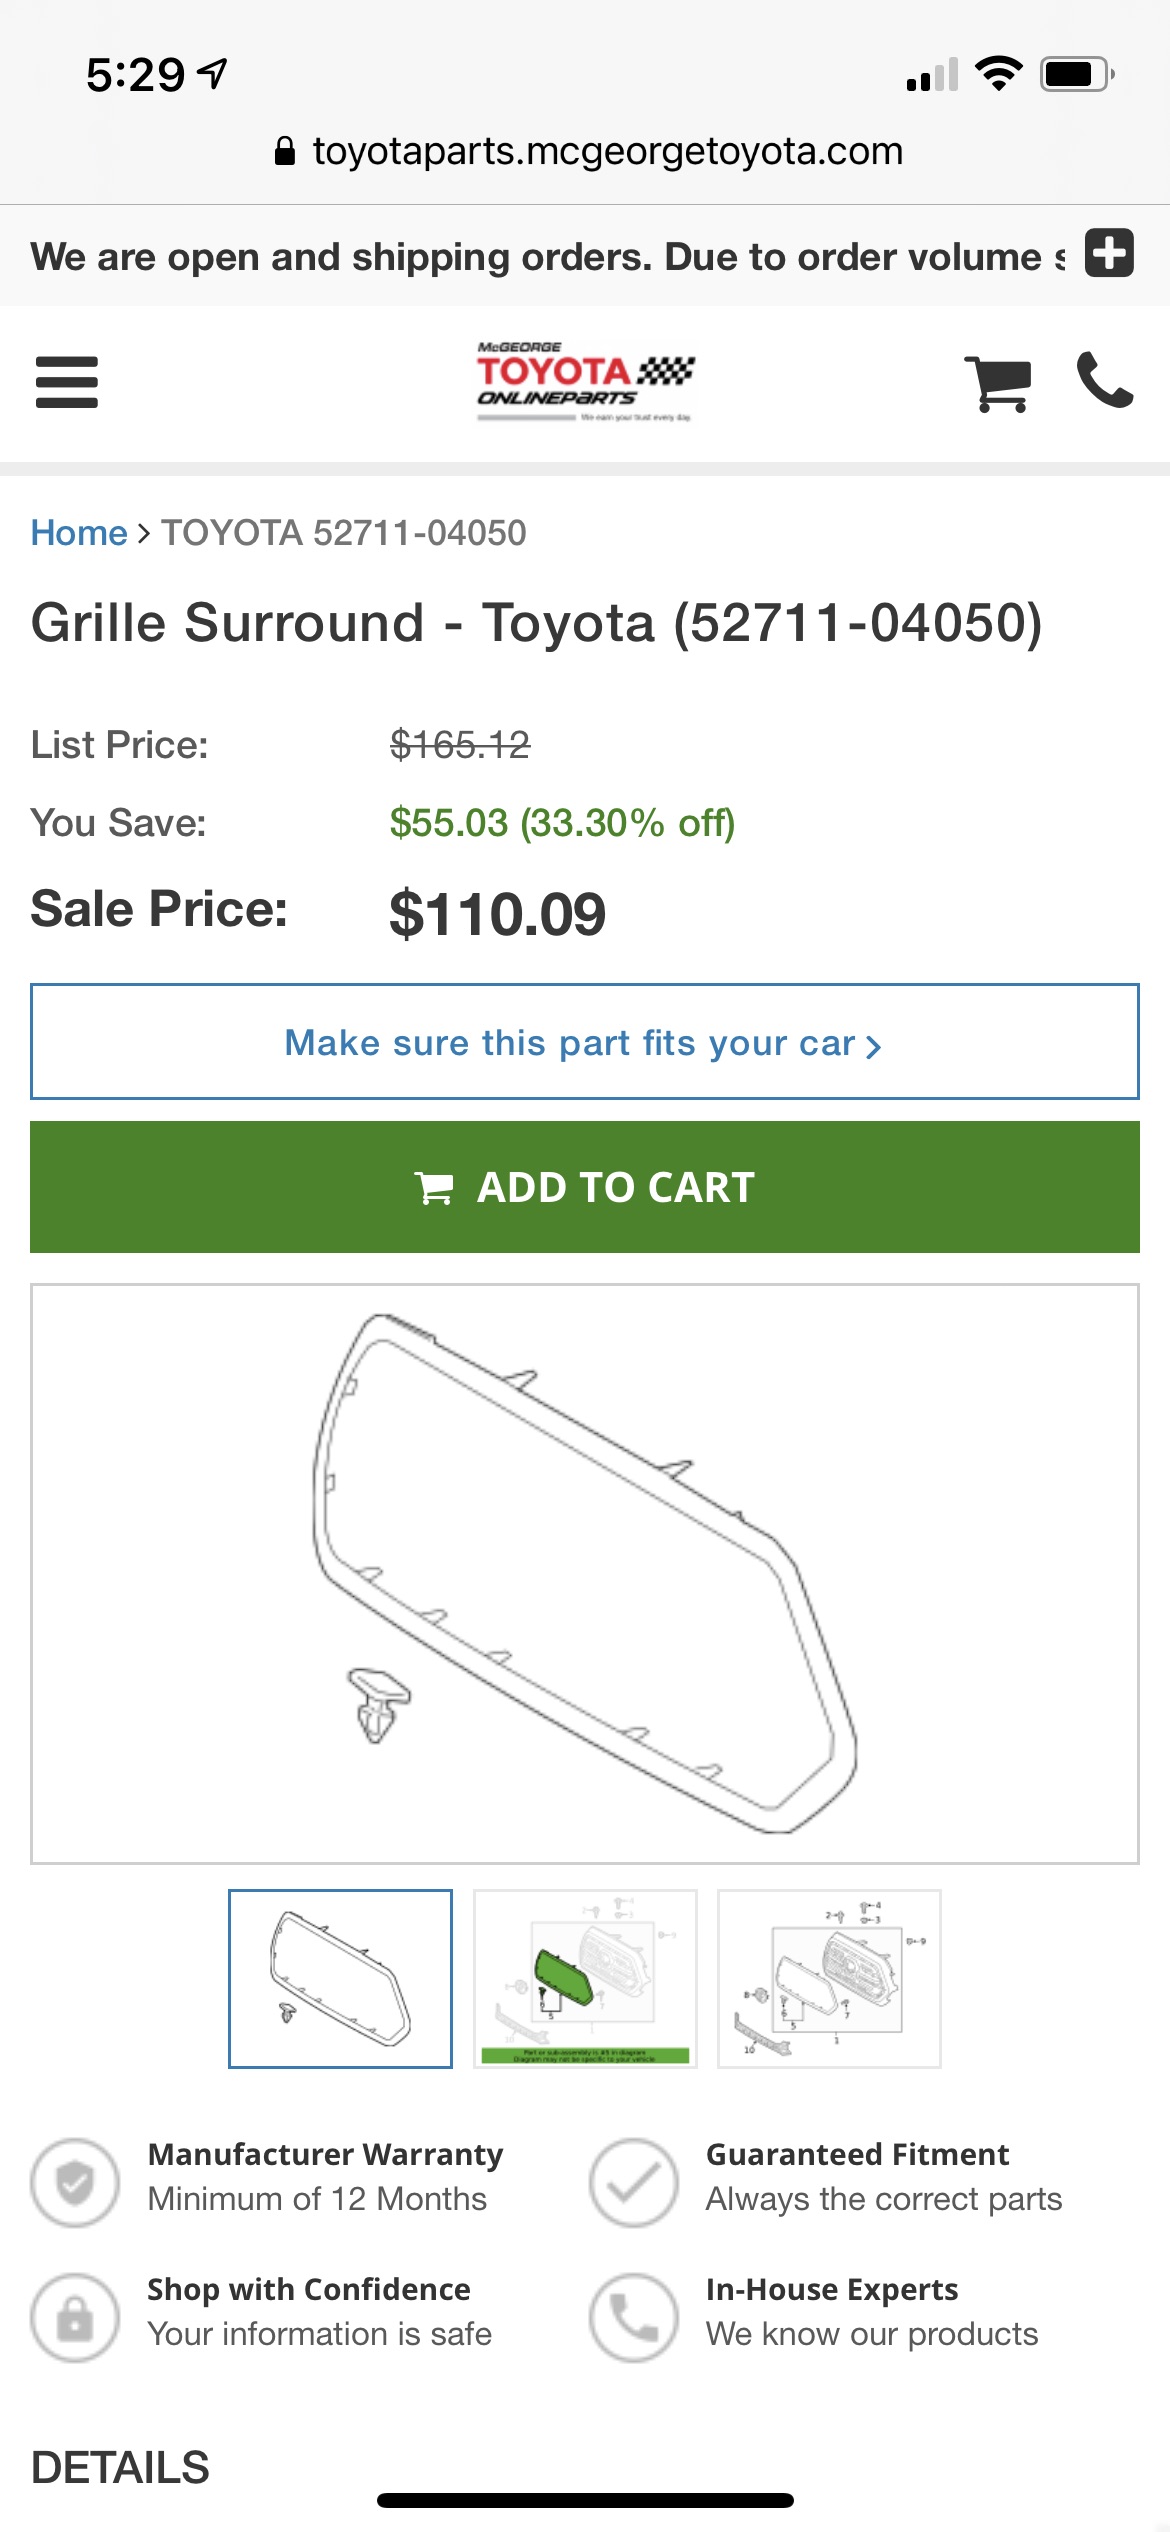Tap the DETAILS section heading
Screen dimensions: 1170x2532
point(121,2468)
